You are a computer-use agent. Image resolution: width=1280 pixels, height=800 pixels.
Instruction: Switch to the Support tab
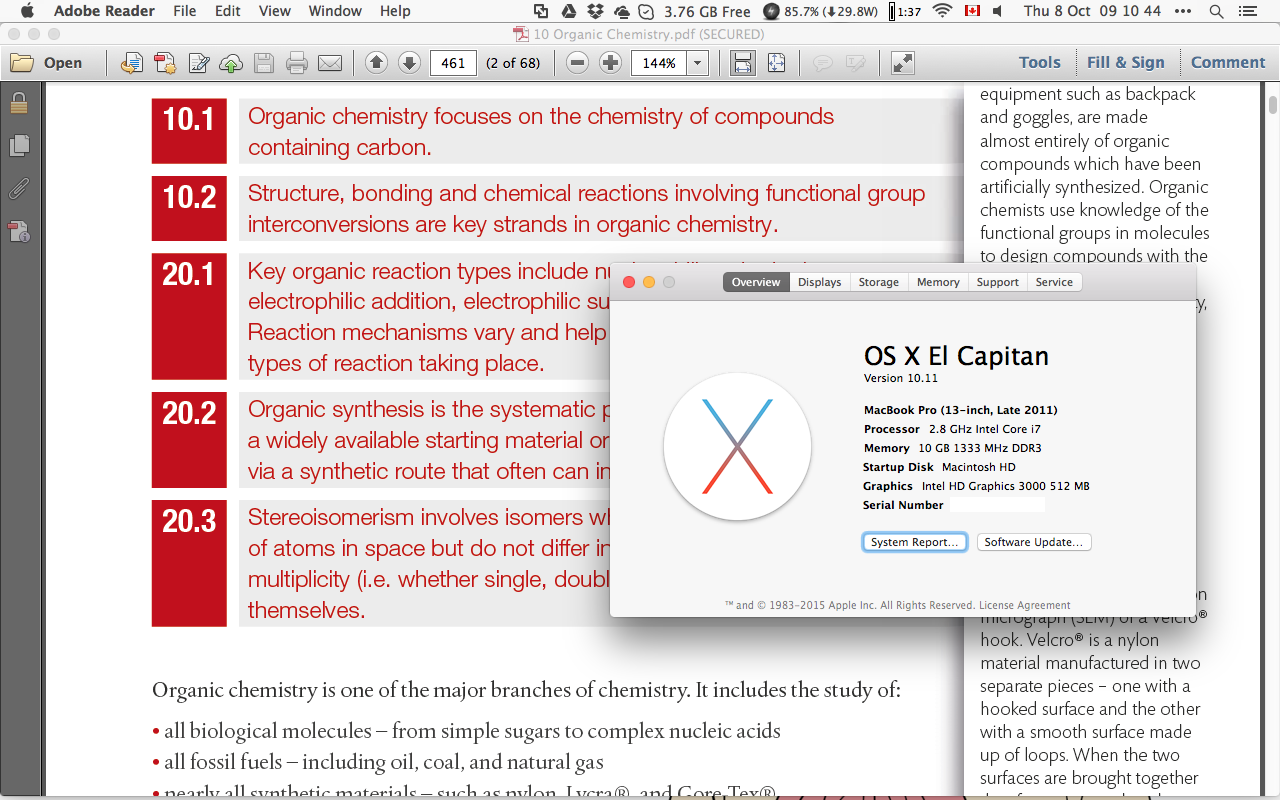(997, 282)
